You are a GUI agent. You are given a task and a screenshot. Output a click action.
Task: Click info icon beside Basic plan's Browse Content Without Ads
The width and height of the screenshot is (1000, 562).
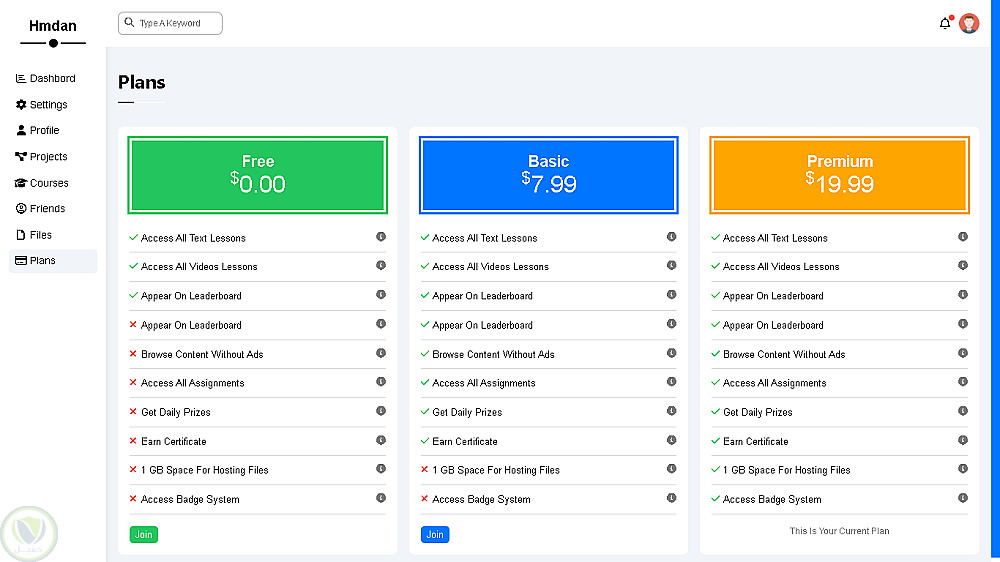(x=672, y=353)
